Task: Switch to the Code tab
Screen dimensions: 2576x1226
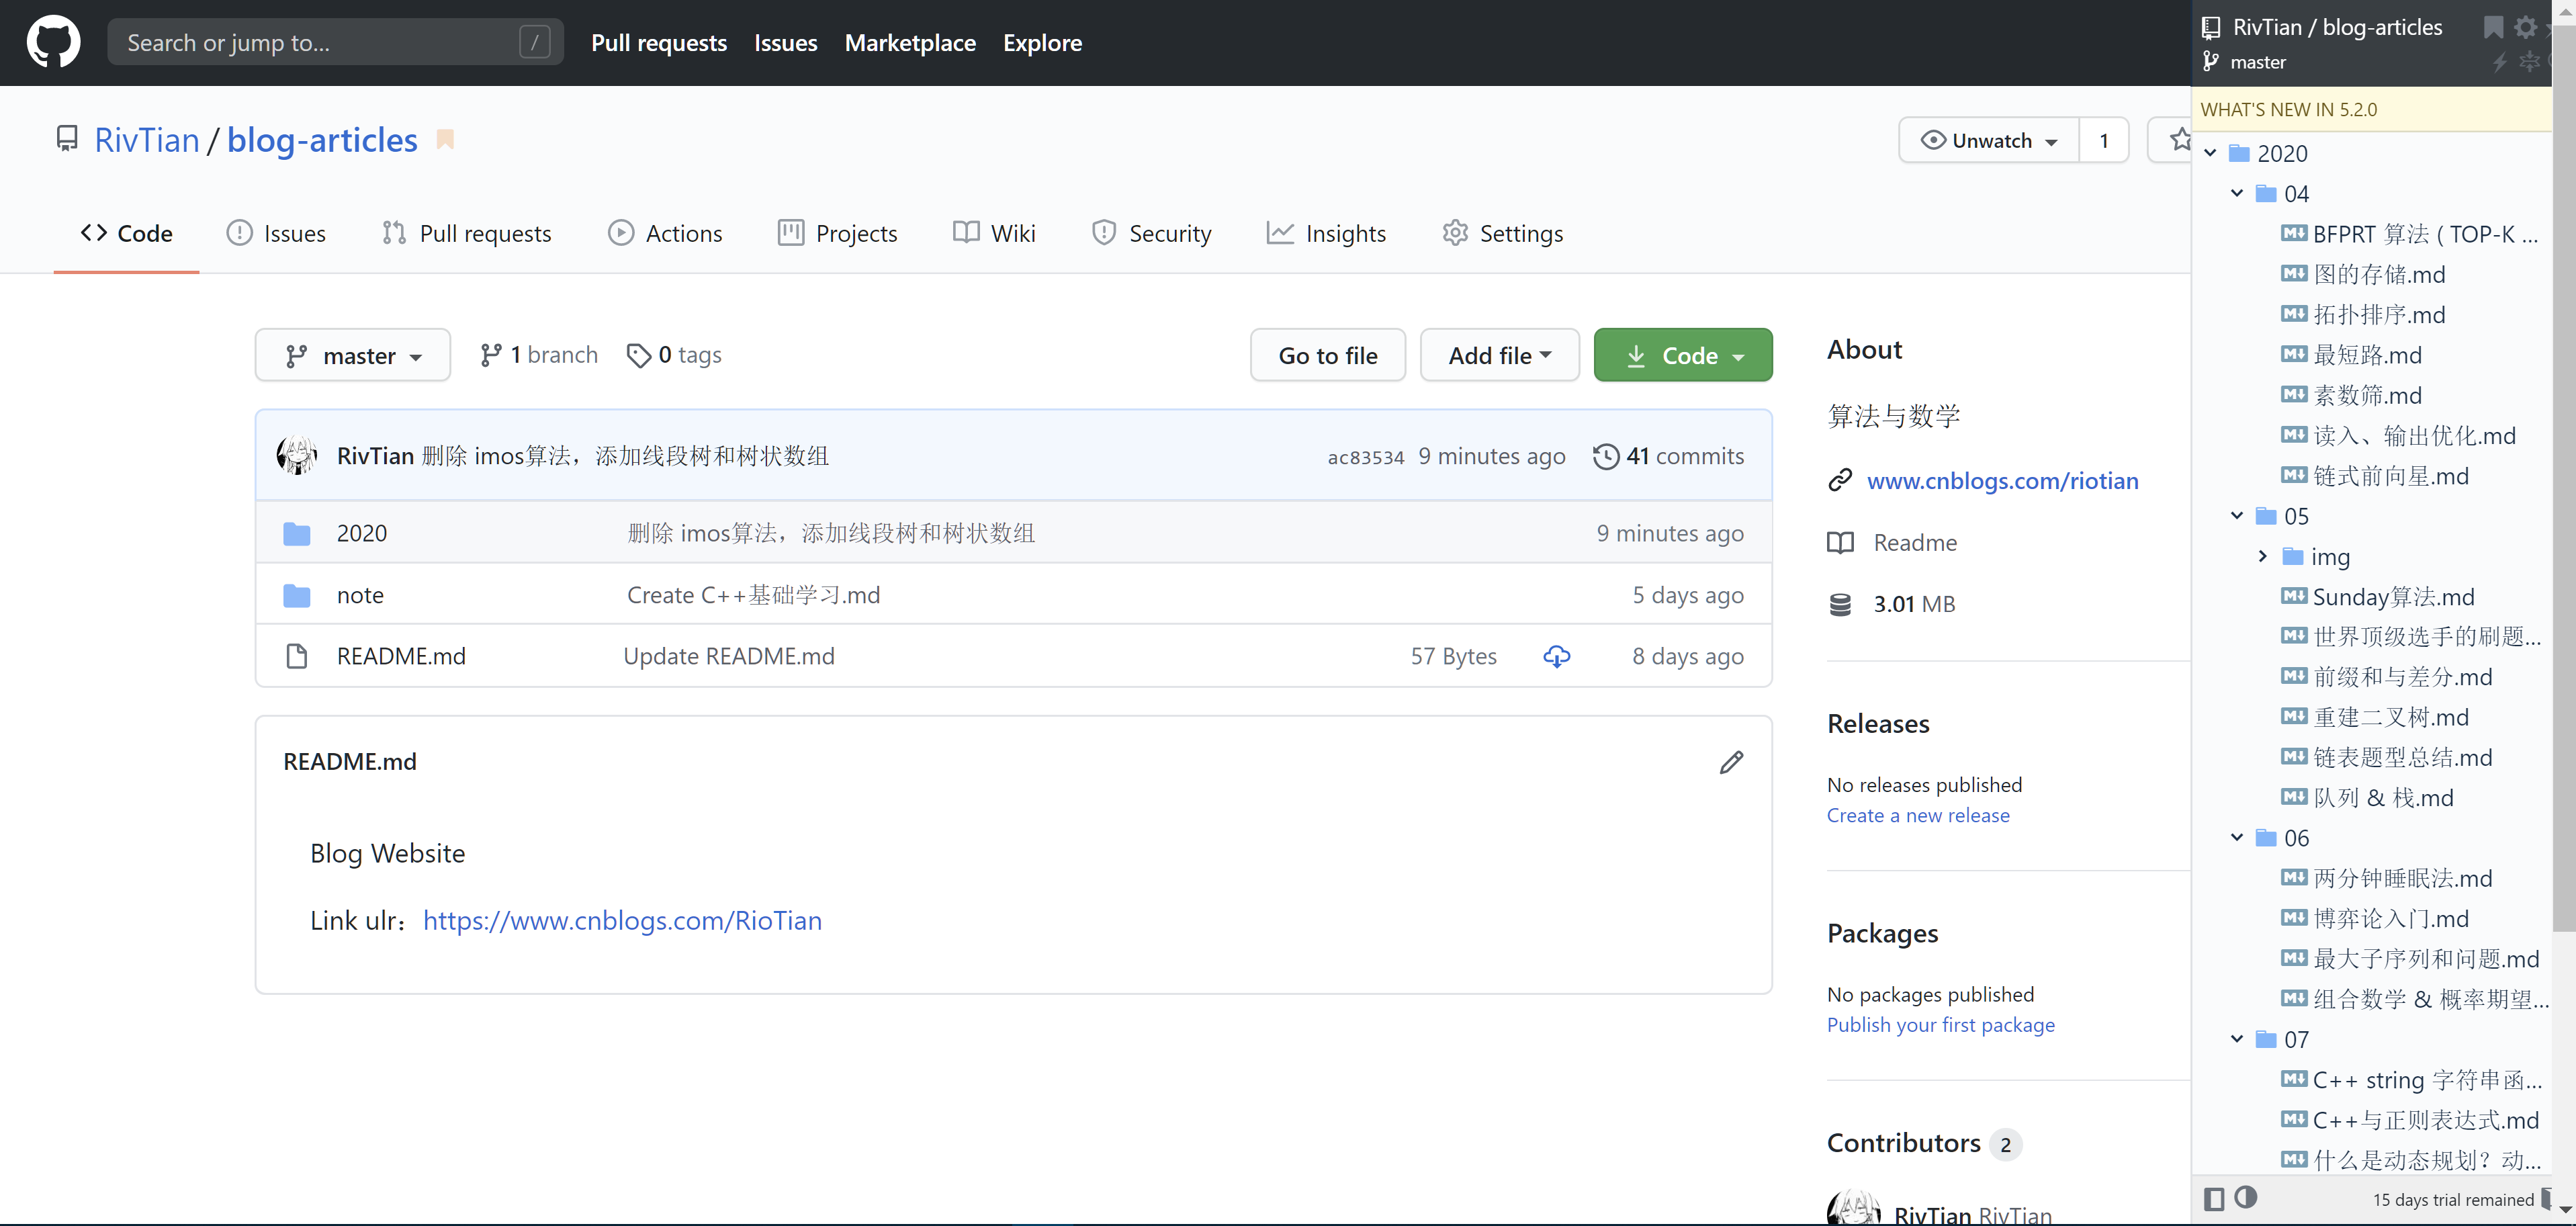Action: pos(127,233)
